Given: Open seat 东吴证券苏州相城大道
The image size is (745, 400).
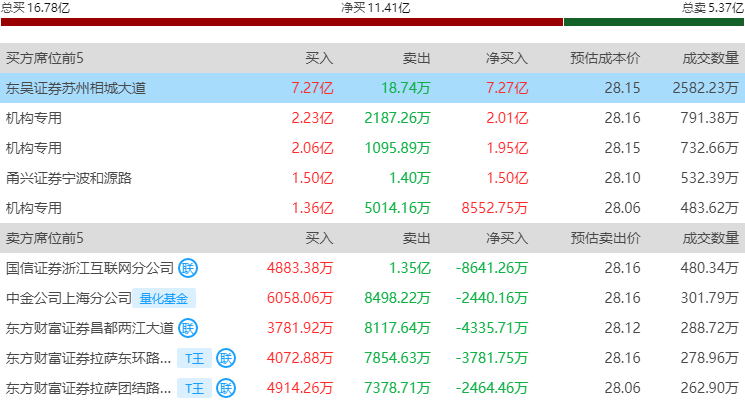Looking at the screenshot, I should [76, 88].
